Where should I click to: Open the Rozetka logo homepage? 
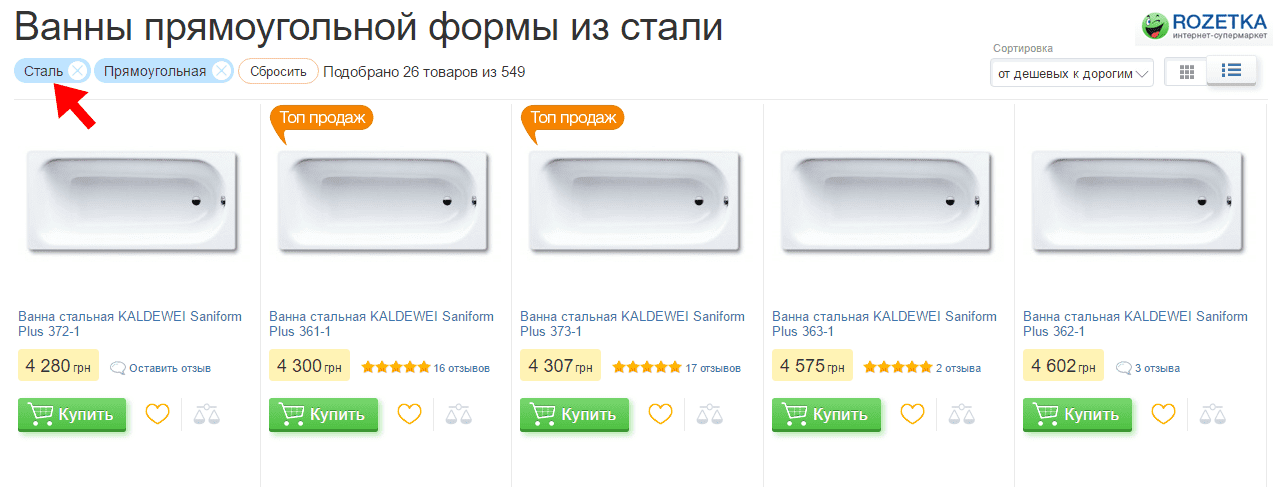coord(1206,26)
